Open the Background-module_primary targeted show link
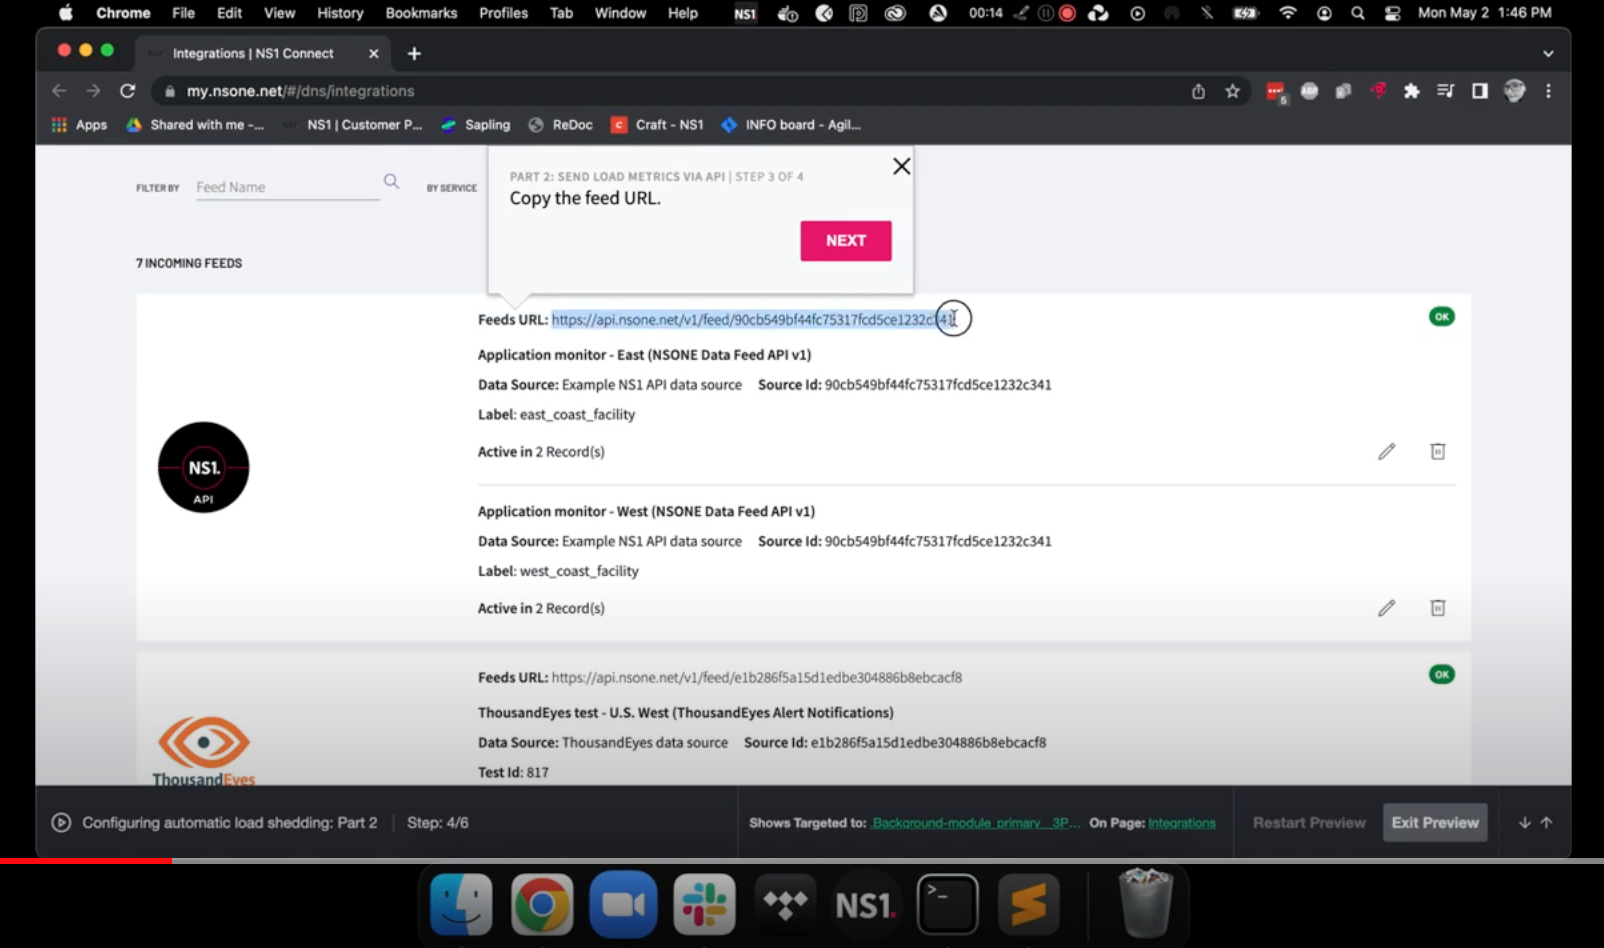The image size is (1604, 948). pos(975,823)
